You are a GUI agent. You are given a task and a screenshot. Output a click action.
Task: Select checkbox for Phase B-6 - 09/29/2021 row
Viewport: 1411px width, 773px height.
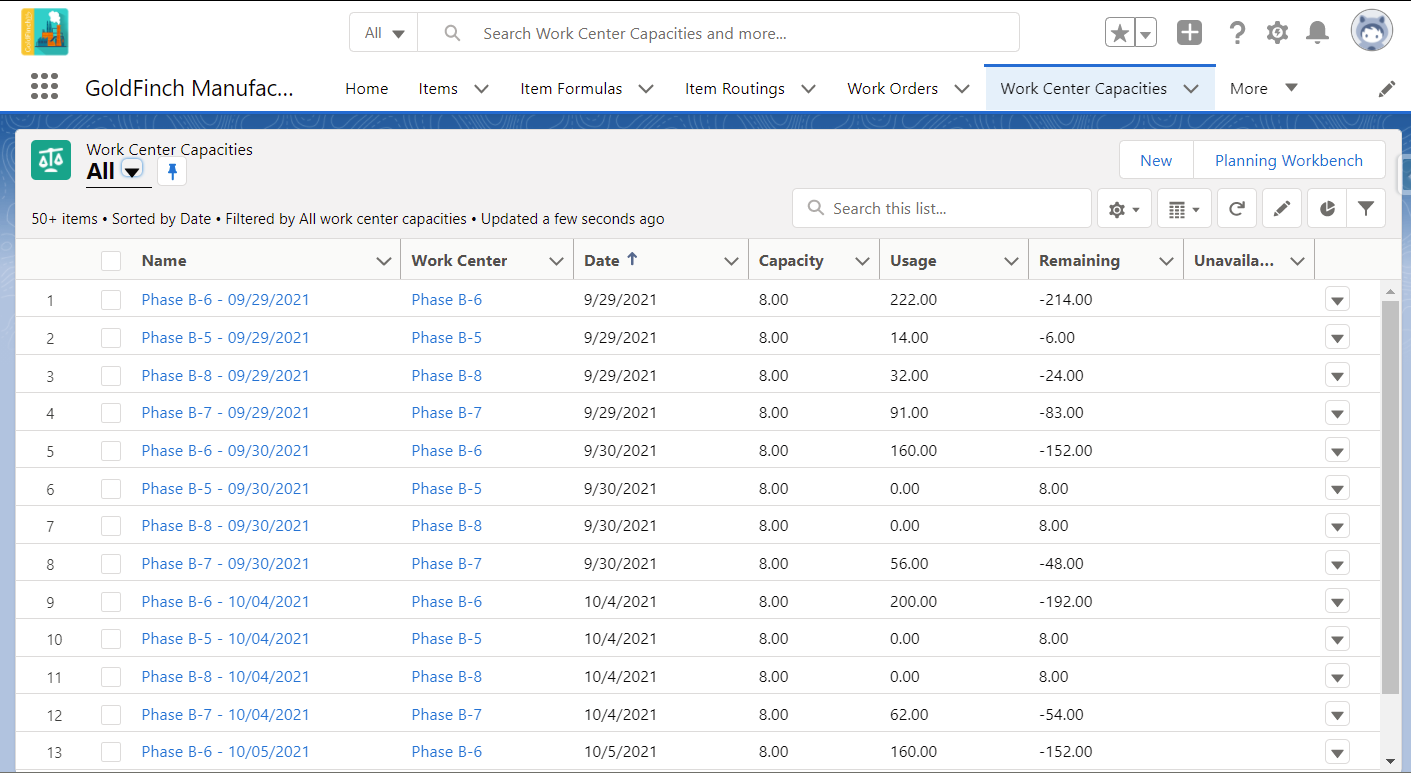tap(111, 300)
